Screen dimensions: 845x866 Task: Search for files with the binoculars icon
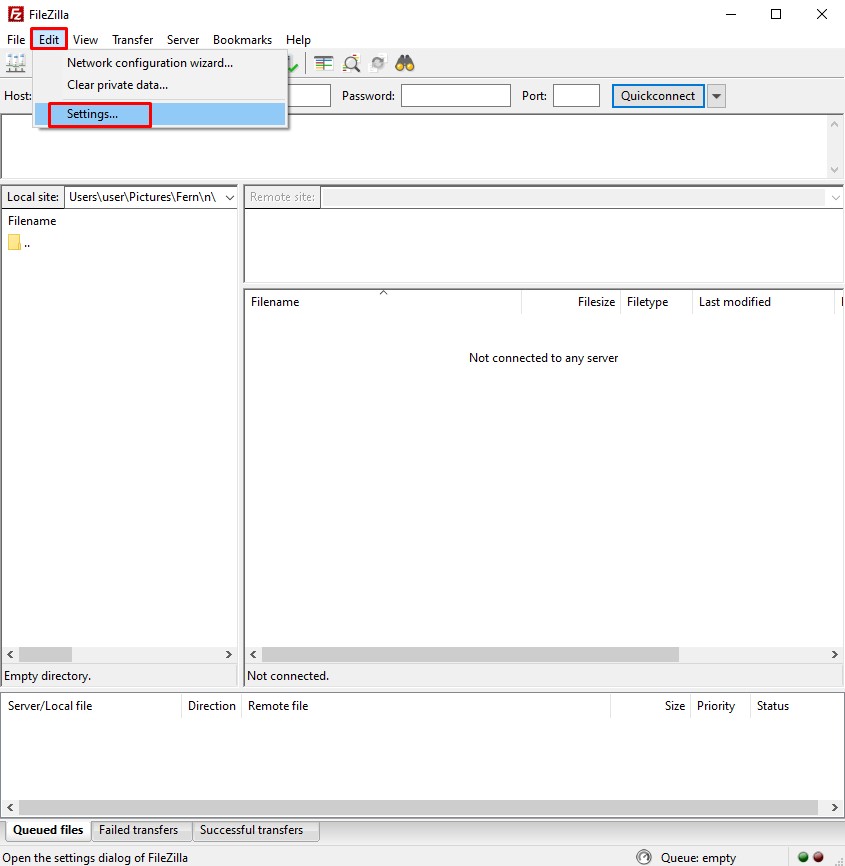(405, 64)
